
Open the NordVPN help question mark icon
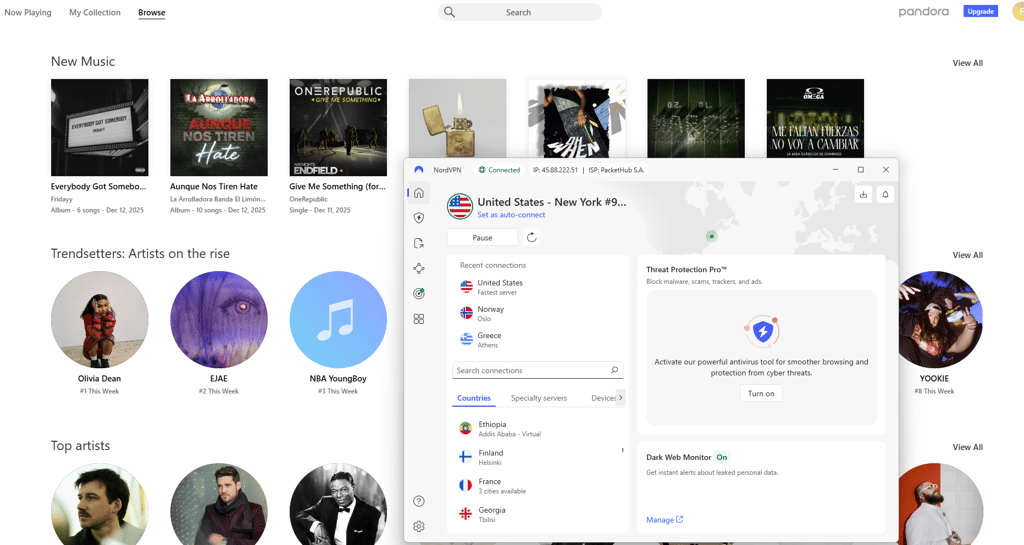[419, 501]
